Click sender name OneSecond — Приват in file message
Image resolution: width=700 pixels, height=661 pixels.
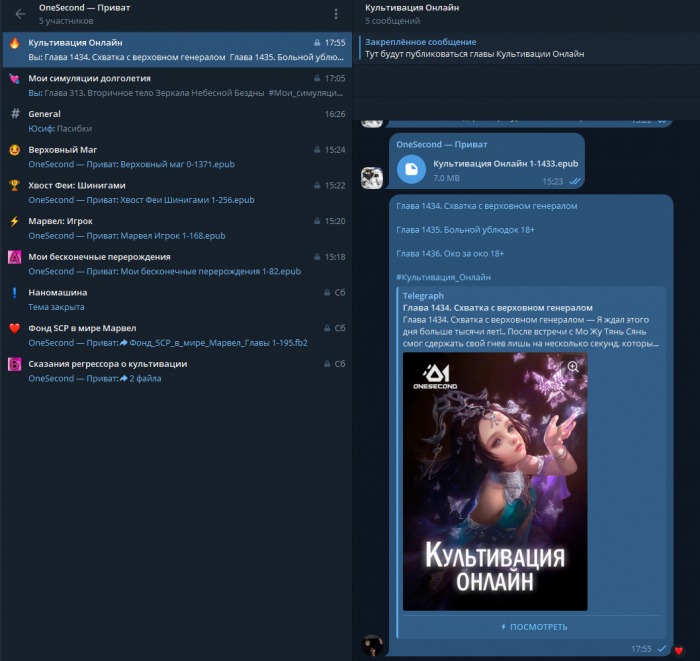coord(442,145)
